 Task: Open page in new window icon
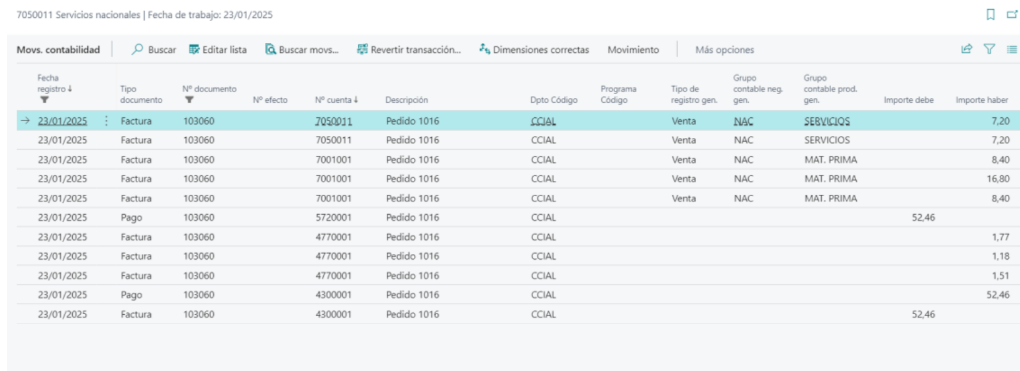[1012, 14]
